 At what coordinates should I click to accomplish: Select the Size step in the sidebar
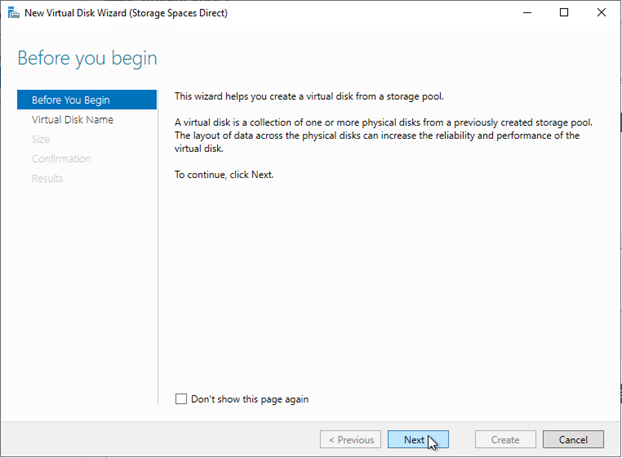(41, 139)
